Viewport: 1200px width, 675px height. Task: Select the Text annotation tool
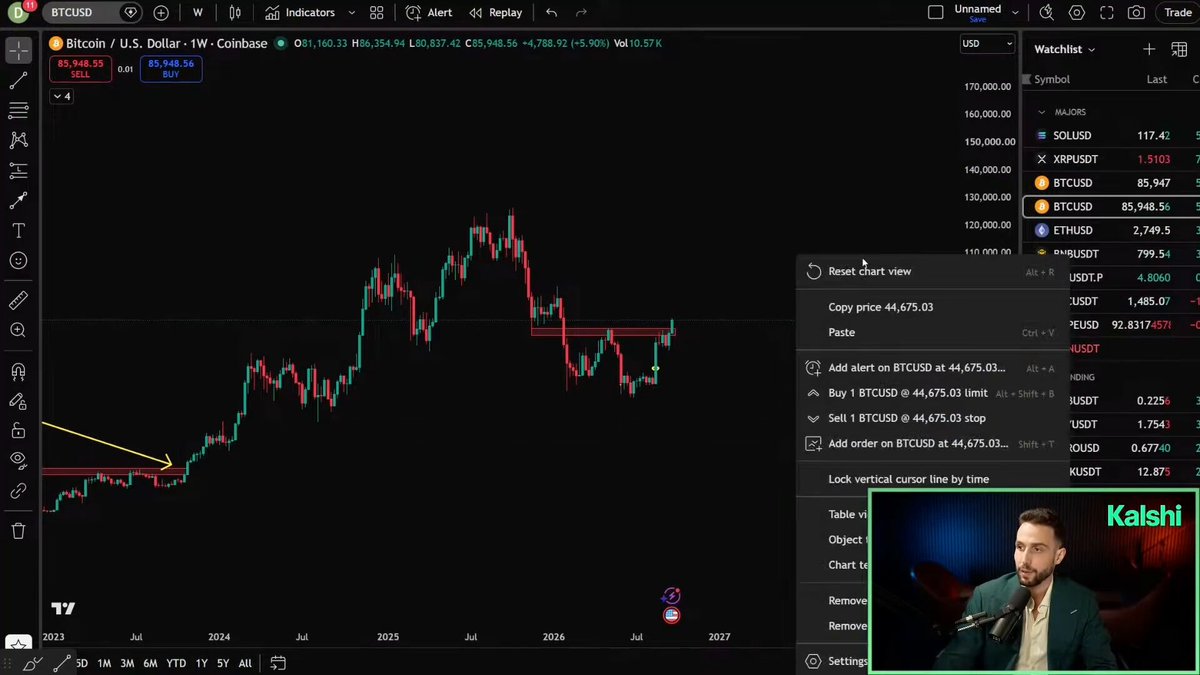18,231
